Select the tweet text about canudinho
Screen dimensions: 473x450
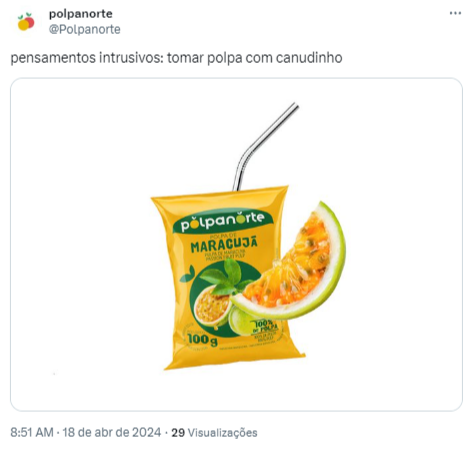tap(176, 58)
